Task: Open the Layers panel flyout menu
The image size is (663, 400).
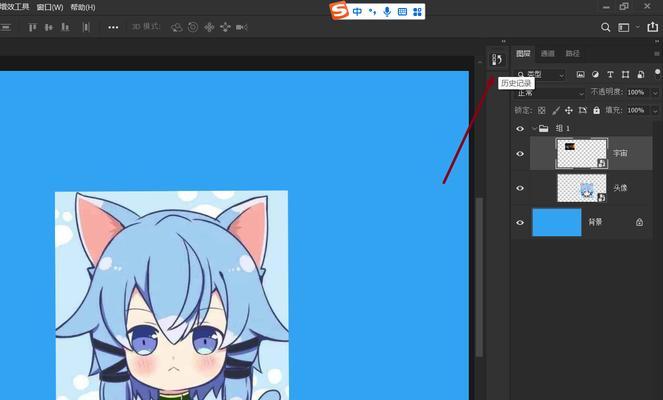Action: click(657, 54)
